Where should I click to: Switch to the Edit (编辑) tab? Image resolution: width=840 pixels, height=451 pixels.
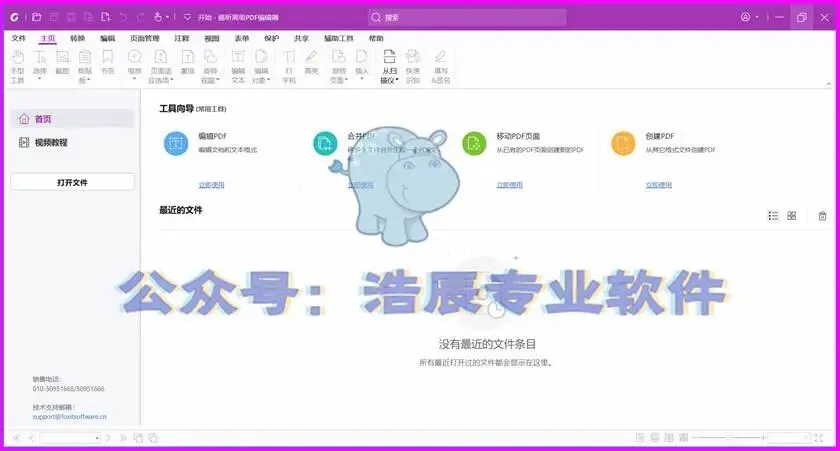108,39
